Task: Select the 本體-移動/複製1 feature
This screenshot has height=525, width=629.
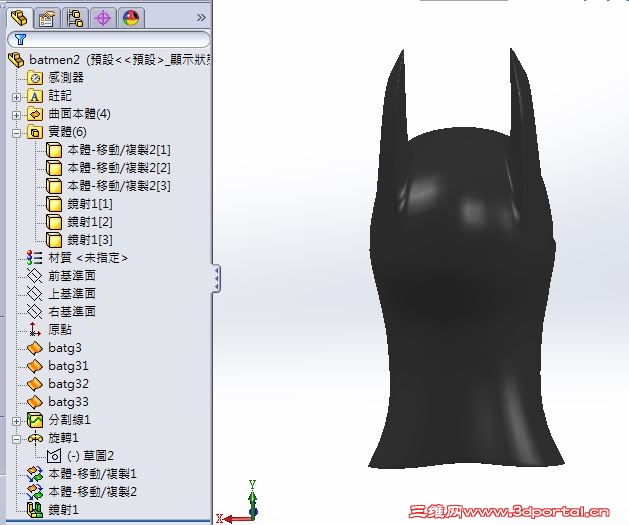Action: pos(92,474)
